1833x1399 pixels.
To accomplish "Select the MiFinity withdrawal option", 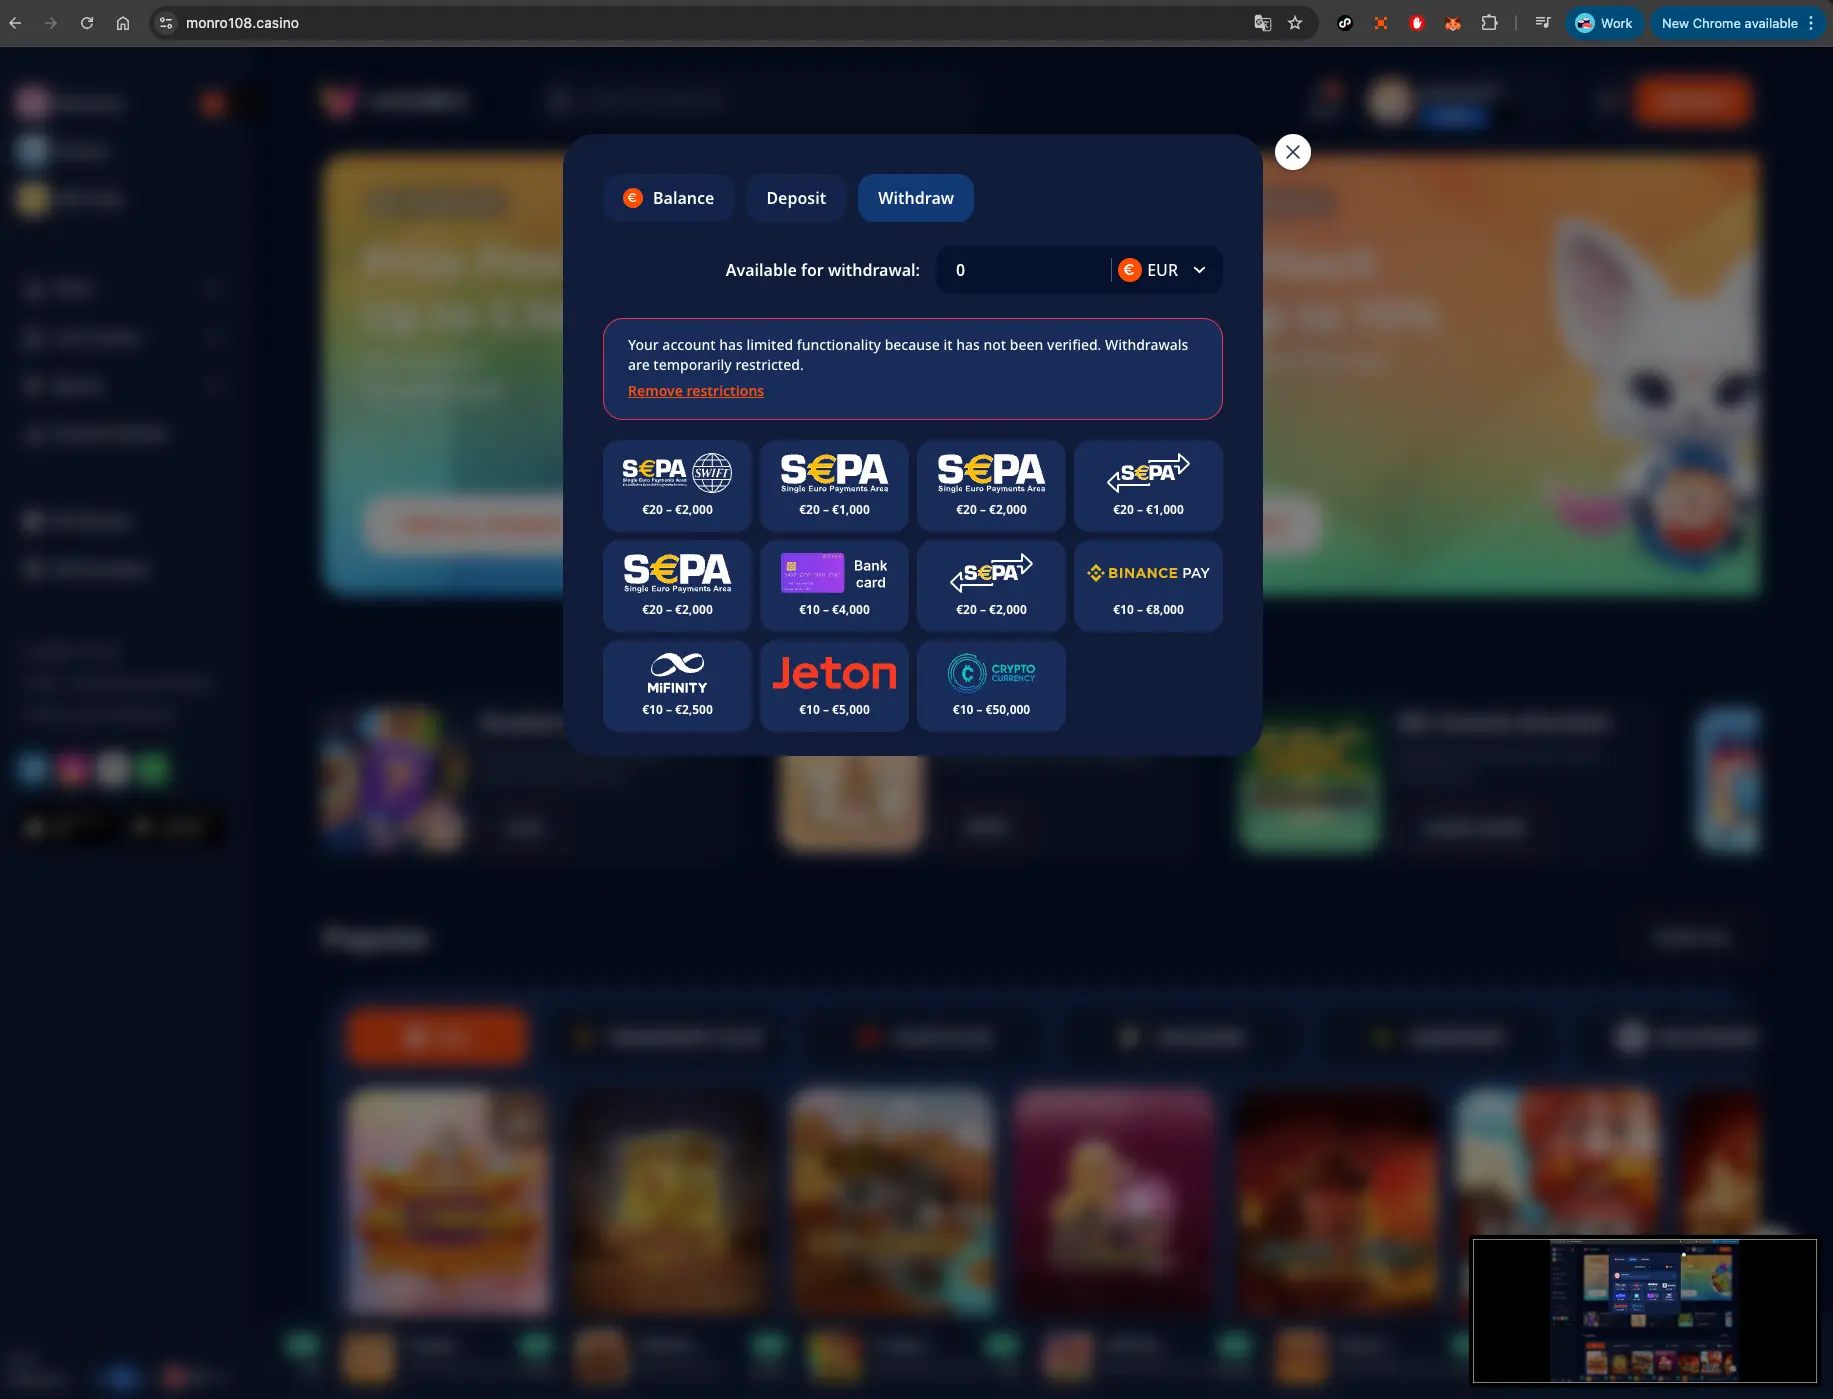I will [677, 685].
